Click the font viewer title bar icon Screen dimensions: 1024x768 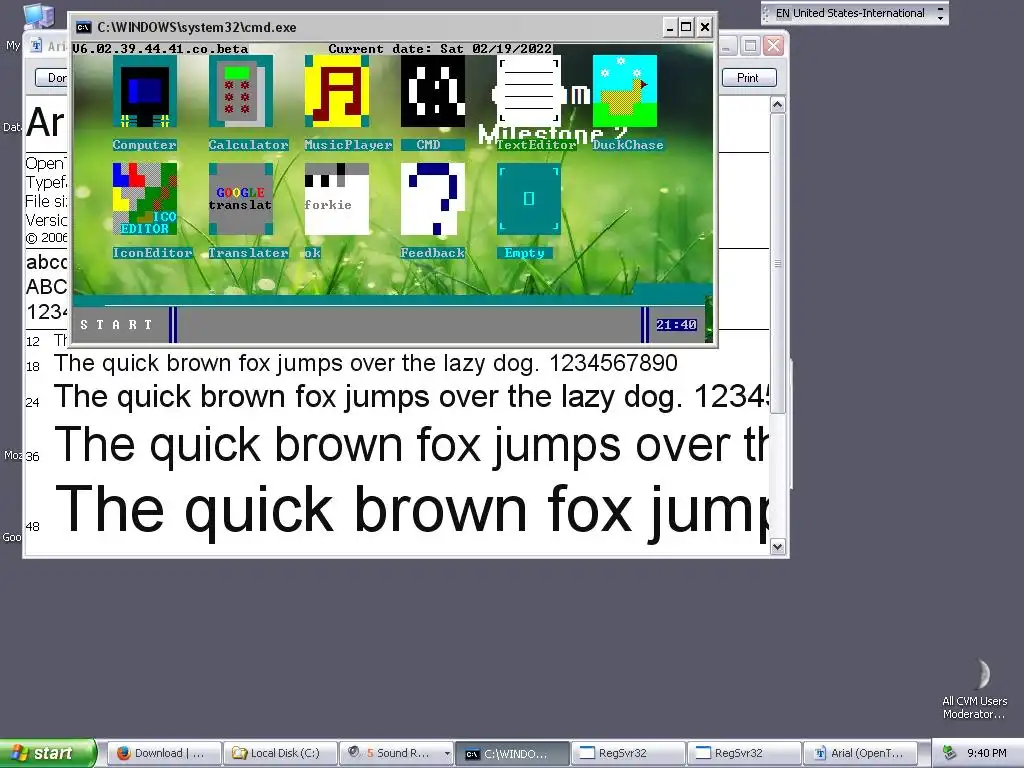37,46
